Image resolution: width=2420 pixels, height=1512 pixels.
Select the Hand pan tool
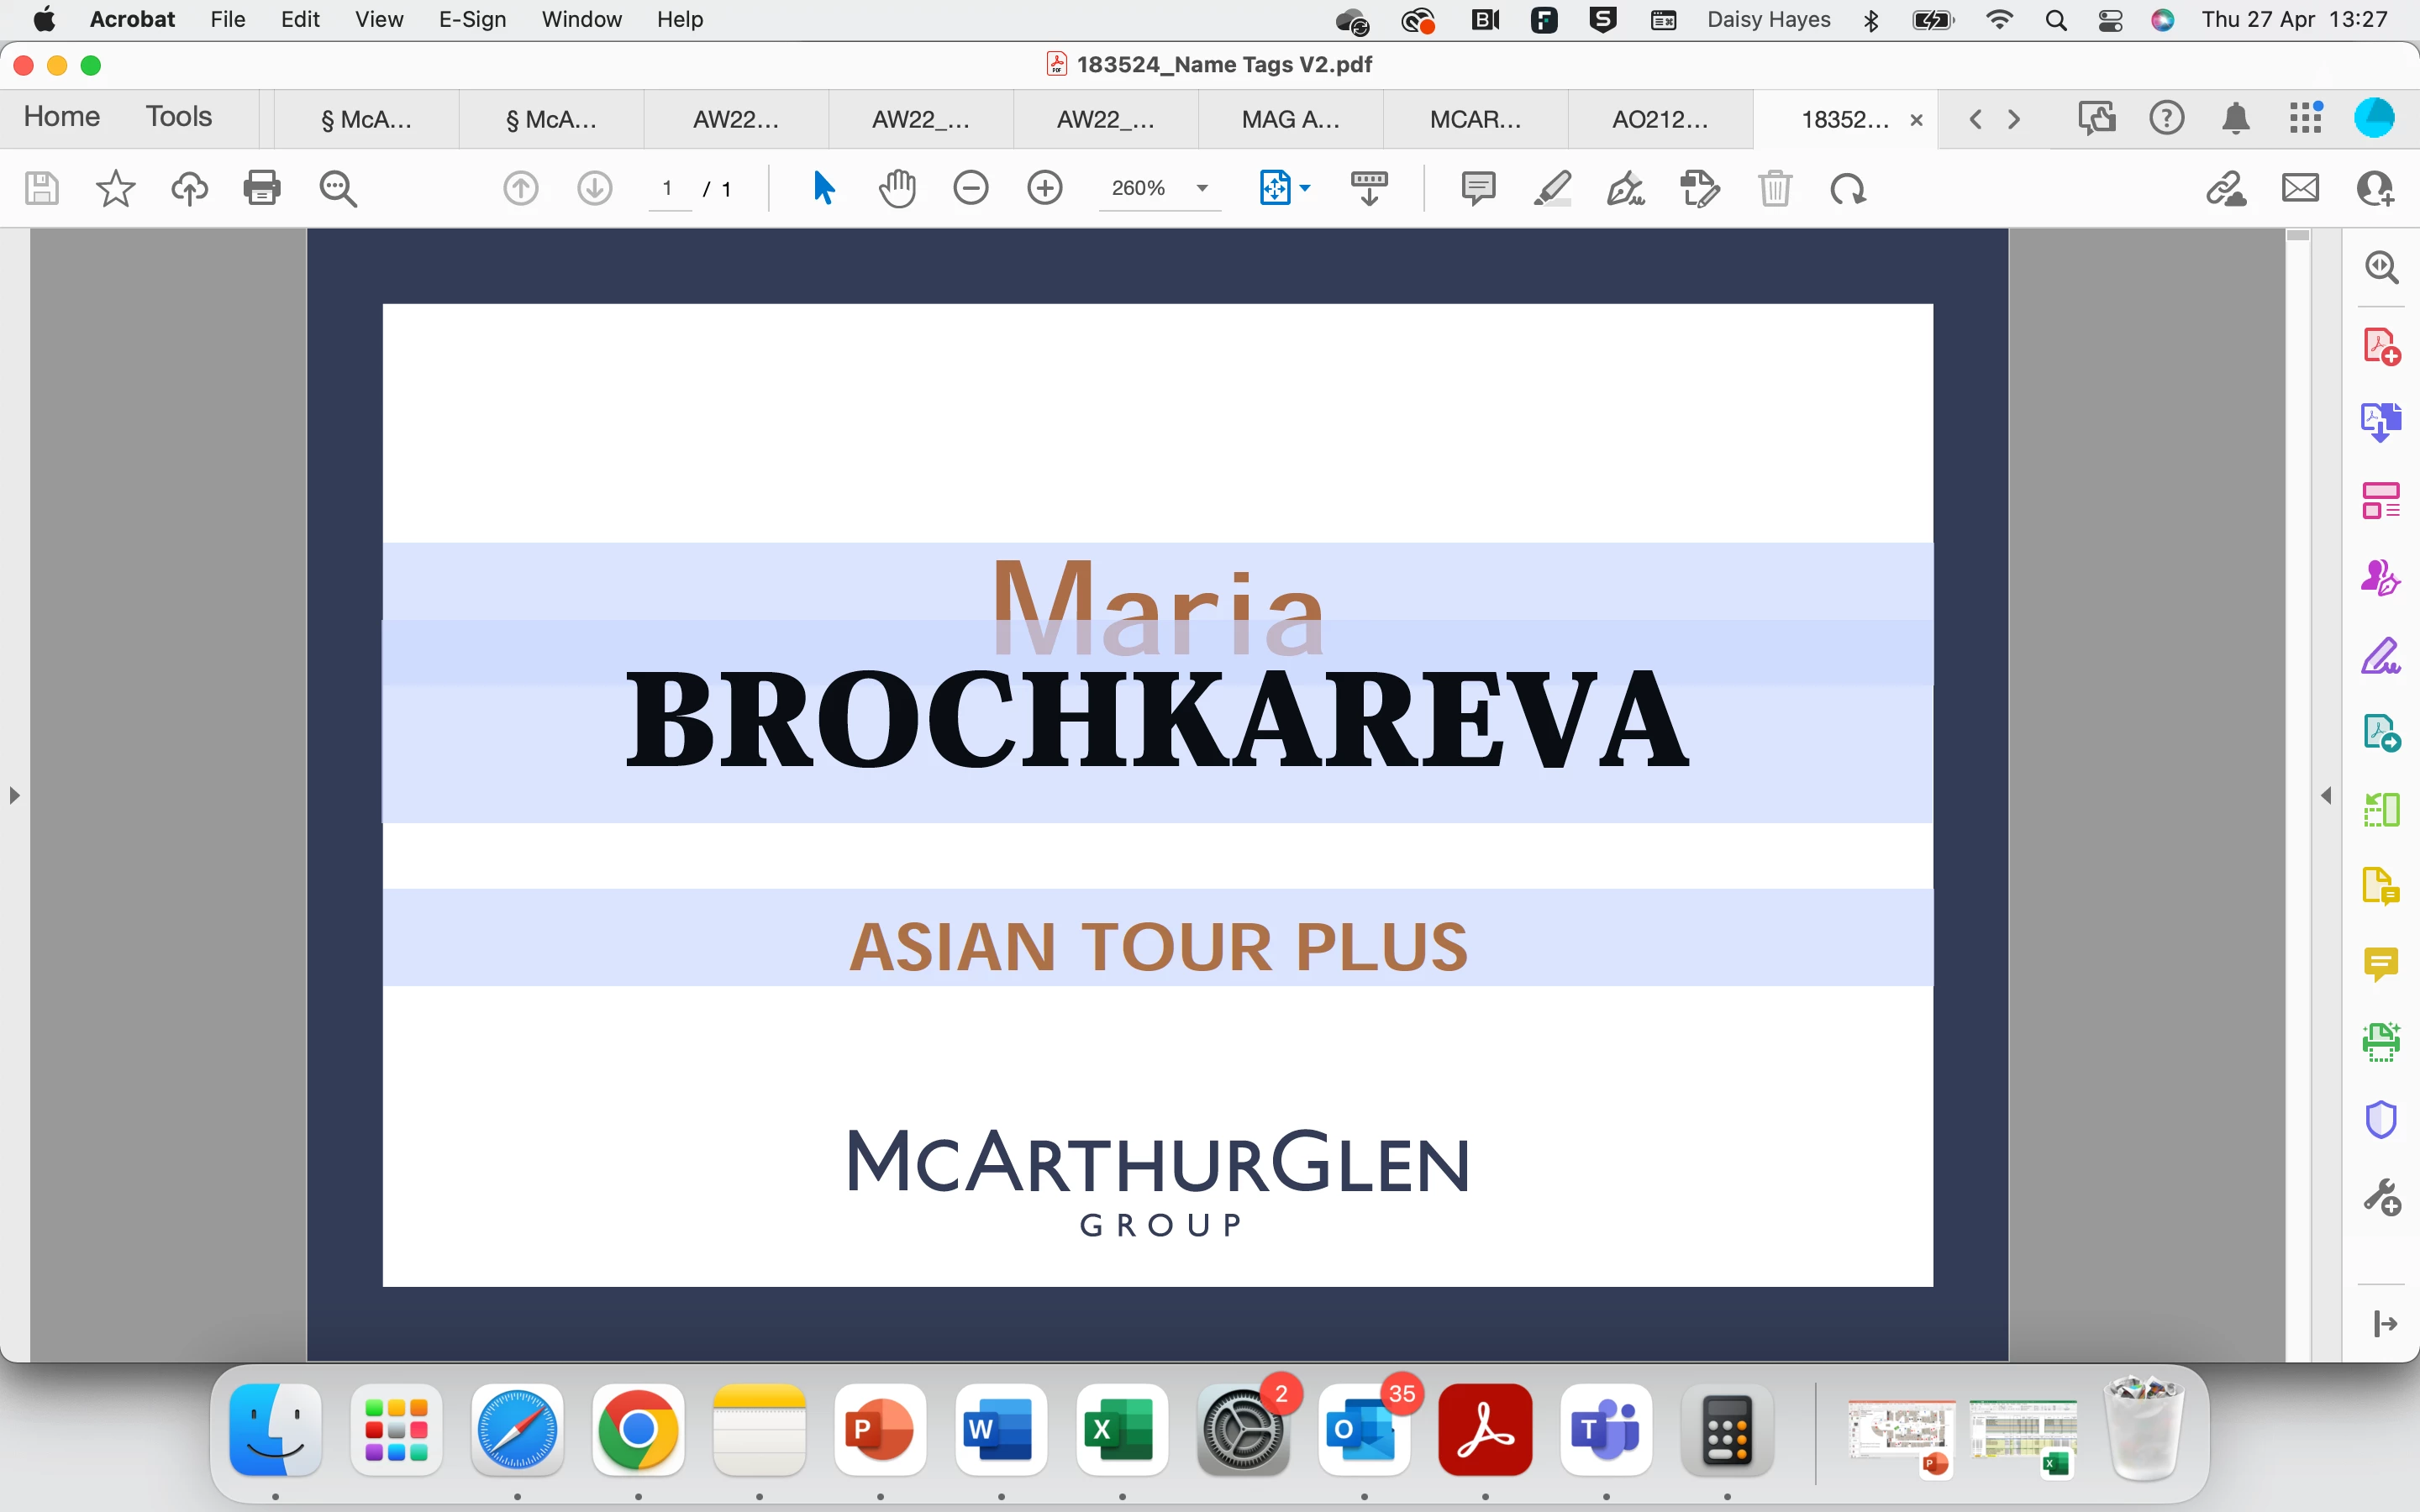(x=897, y=188)
